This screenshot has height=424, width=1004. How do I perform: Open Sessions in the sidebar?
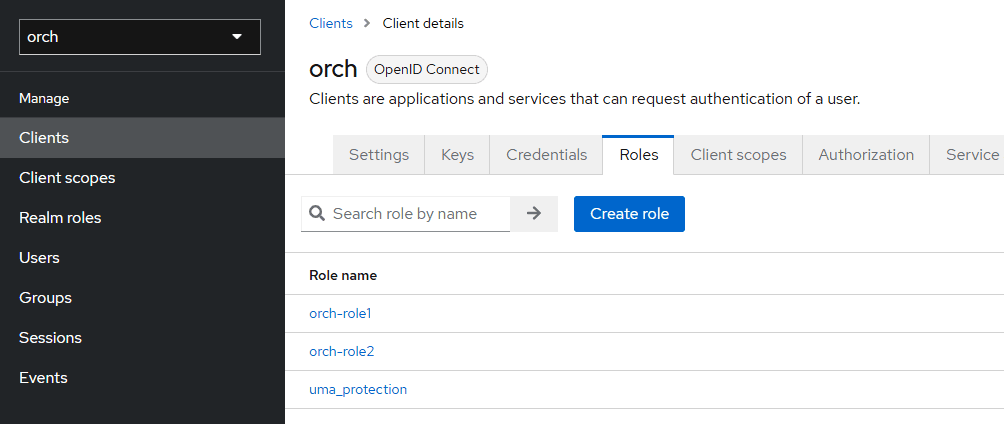[50, 338]
